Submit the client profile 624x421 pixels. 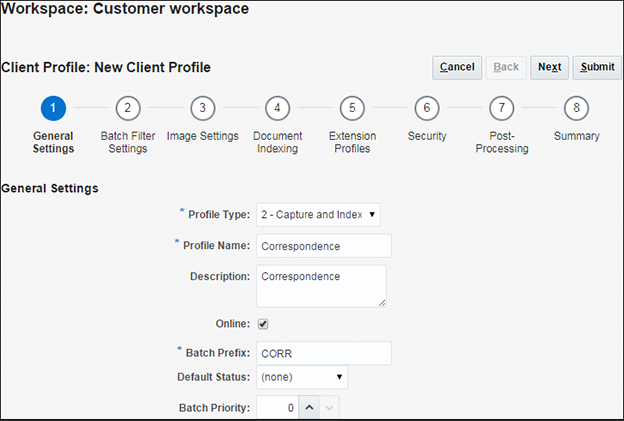coord(597,67)
